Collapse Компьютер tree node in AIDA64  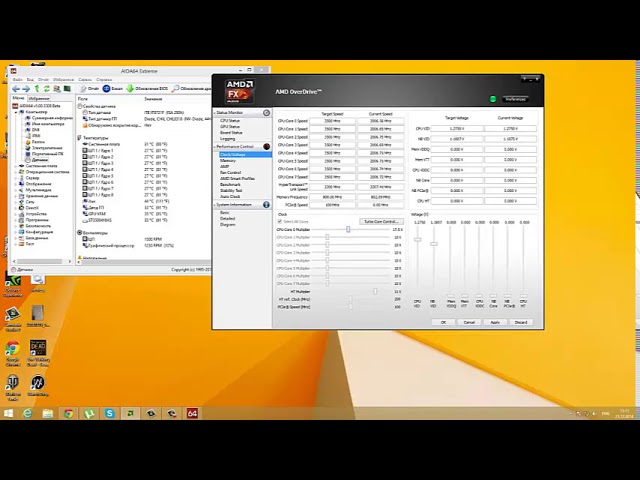tap(16, 112)
